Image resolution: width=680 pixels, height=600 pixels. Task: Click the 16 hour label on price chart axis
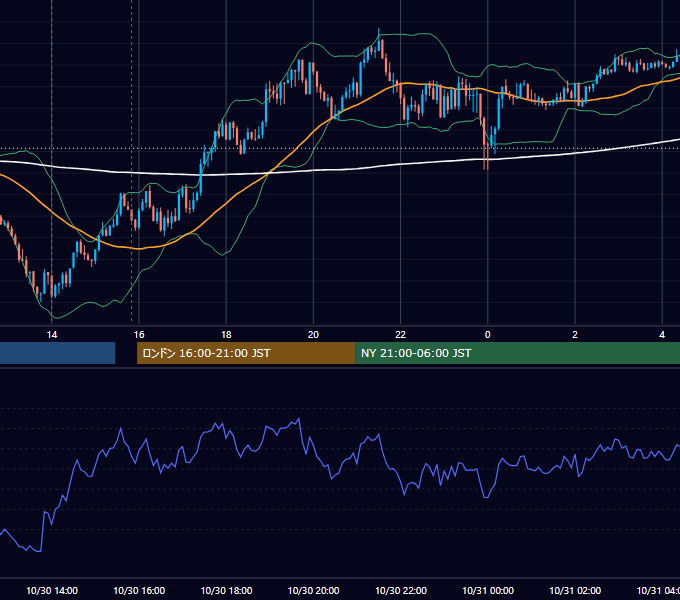(x=139, y=335)
